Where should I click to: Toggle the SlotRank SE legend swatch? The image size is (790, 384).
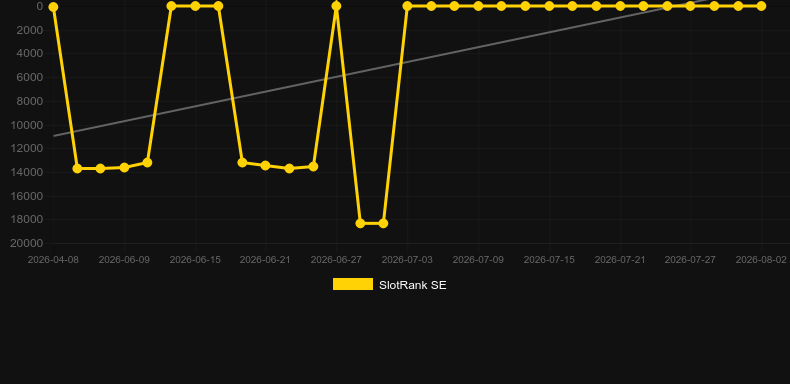tap(353, 284)
